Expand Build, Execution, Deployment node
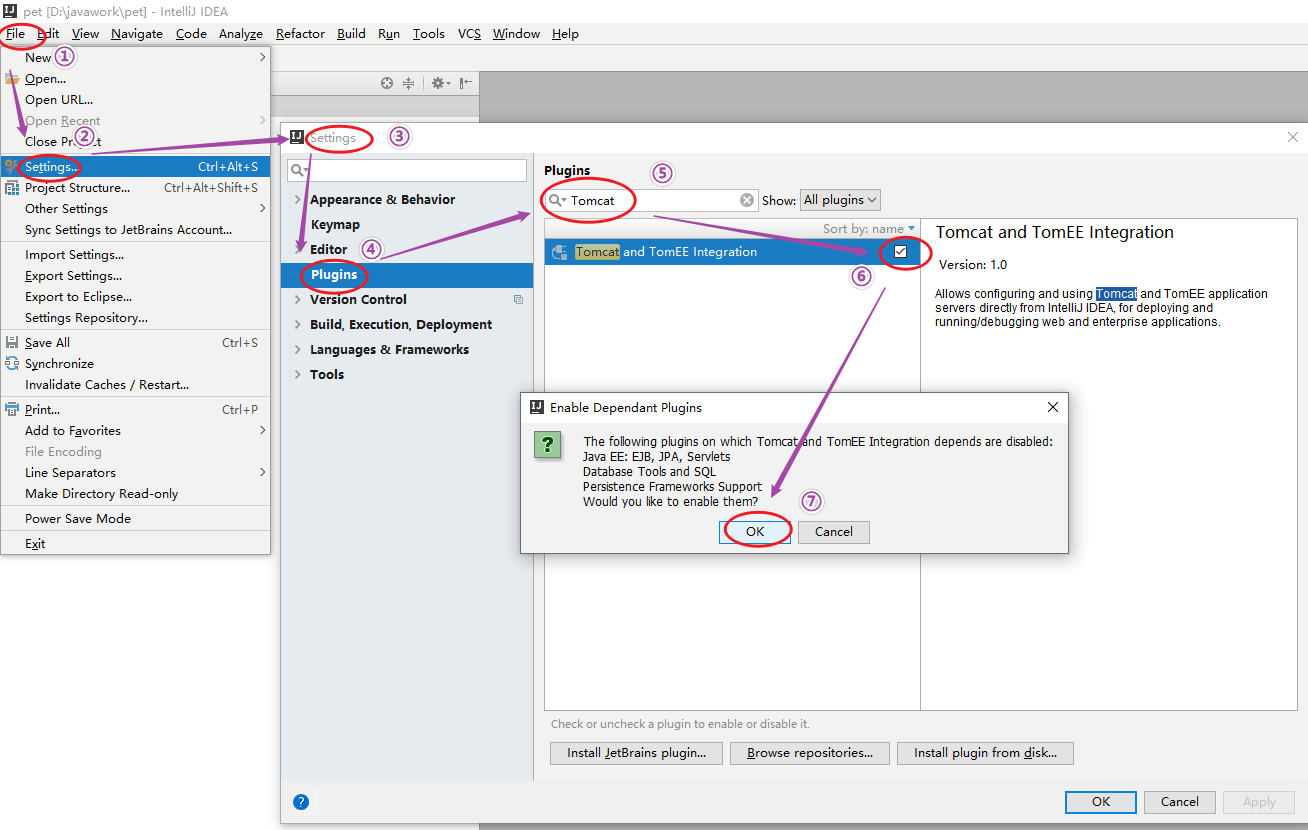1308x830 pixels. coord(298,324)
